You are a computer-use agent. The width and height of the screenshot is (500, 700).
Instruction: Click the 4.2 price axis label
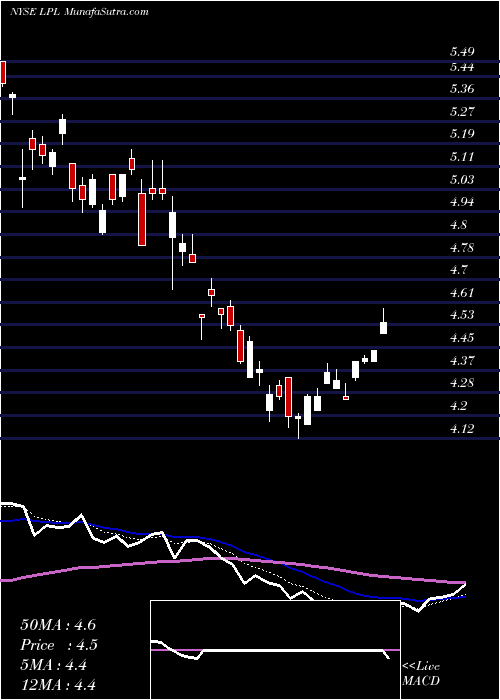[458, 406]
